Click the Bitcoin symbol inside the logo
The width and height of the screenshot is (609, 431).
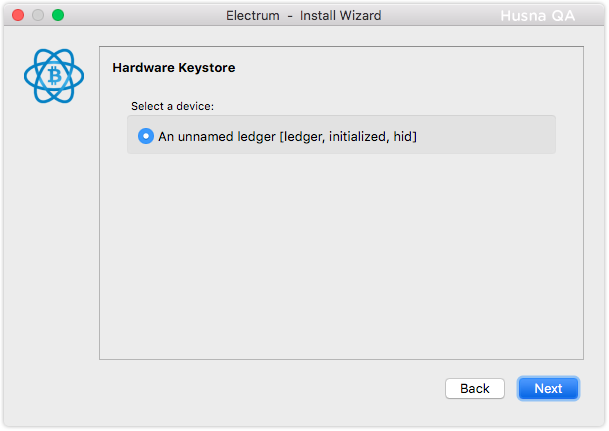point(54,76)
